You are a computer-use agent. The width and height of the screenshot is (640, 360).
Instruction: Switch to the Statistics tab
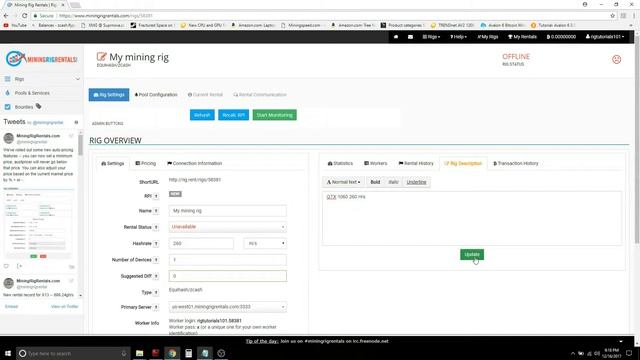point(340,163)
